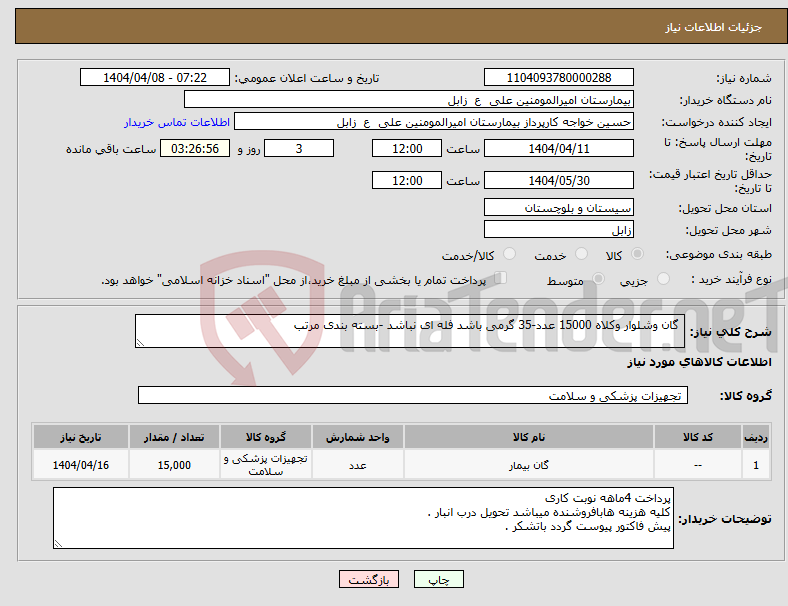This screenshot has width=788, height=606.
Task: Click the اطلاعات کالاهای مورد نیاز heading
Action: point(699,362)
